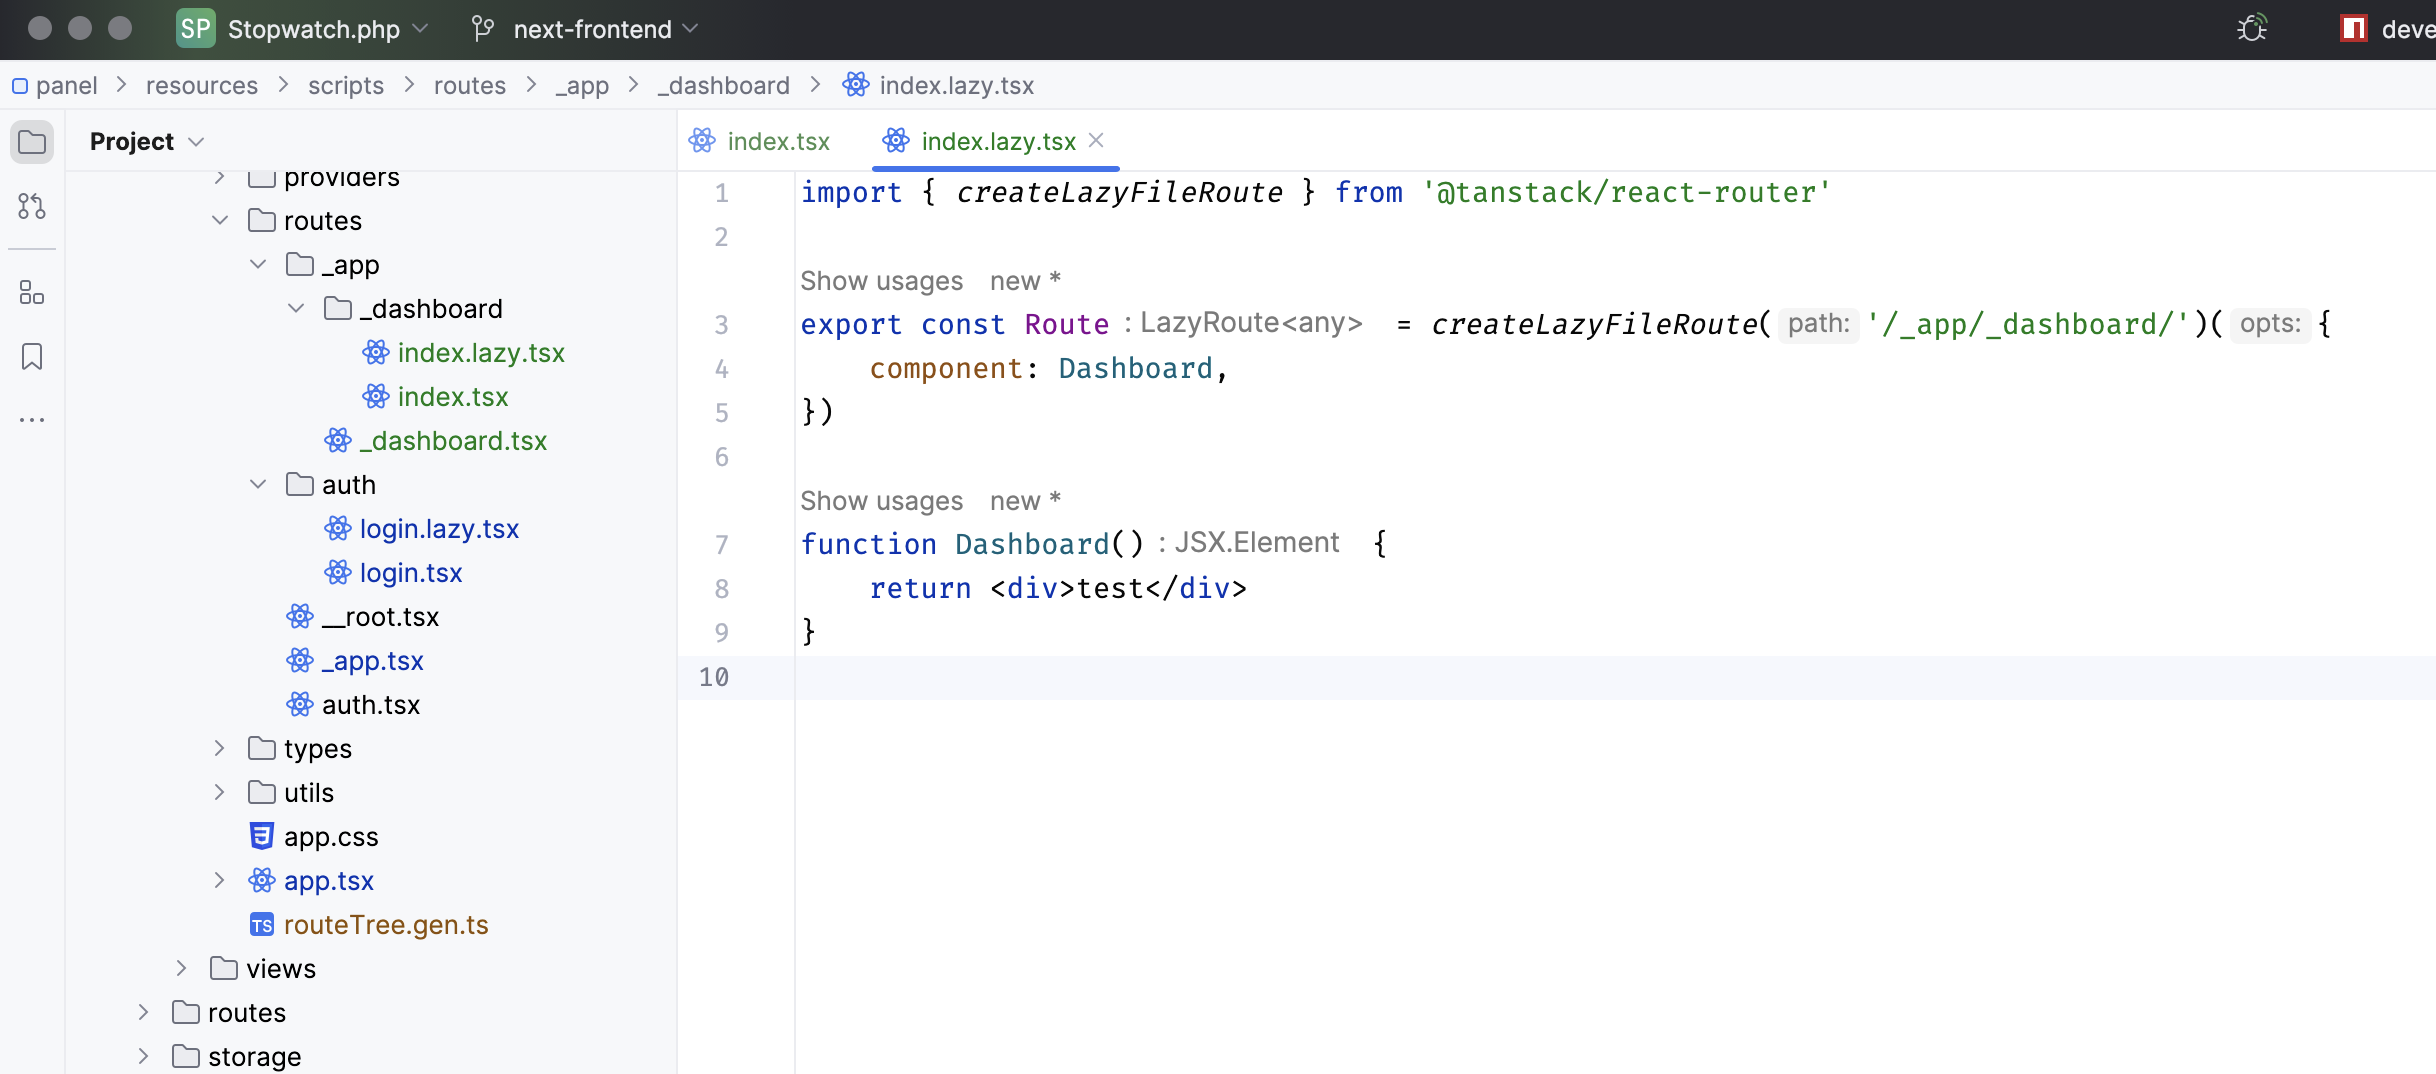Click _app in the breadcrumb path
The image size is (2436, 1074).
coord(583,85)
